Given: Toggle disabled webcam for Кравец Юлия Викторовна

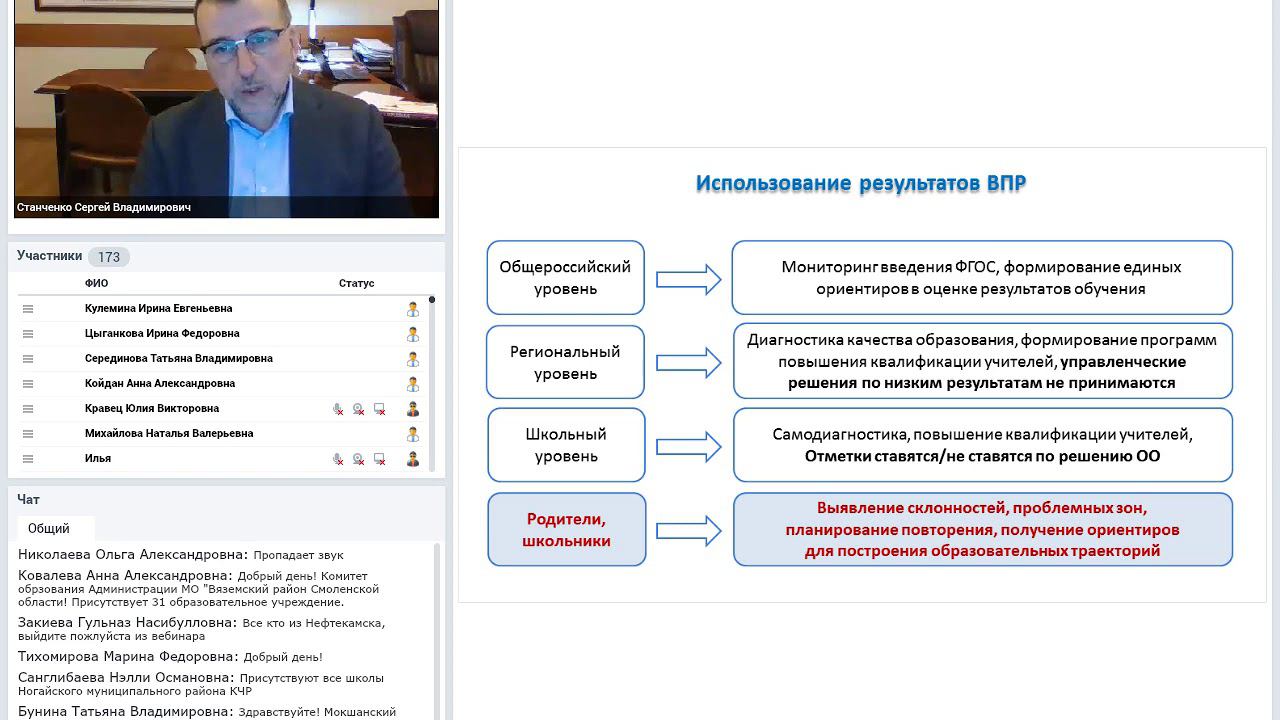Looking at the screenshot, I should (x=358, y=409).
